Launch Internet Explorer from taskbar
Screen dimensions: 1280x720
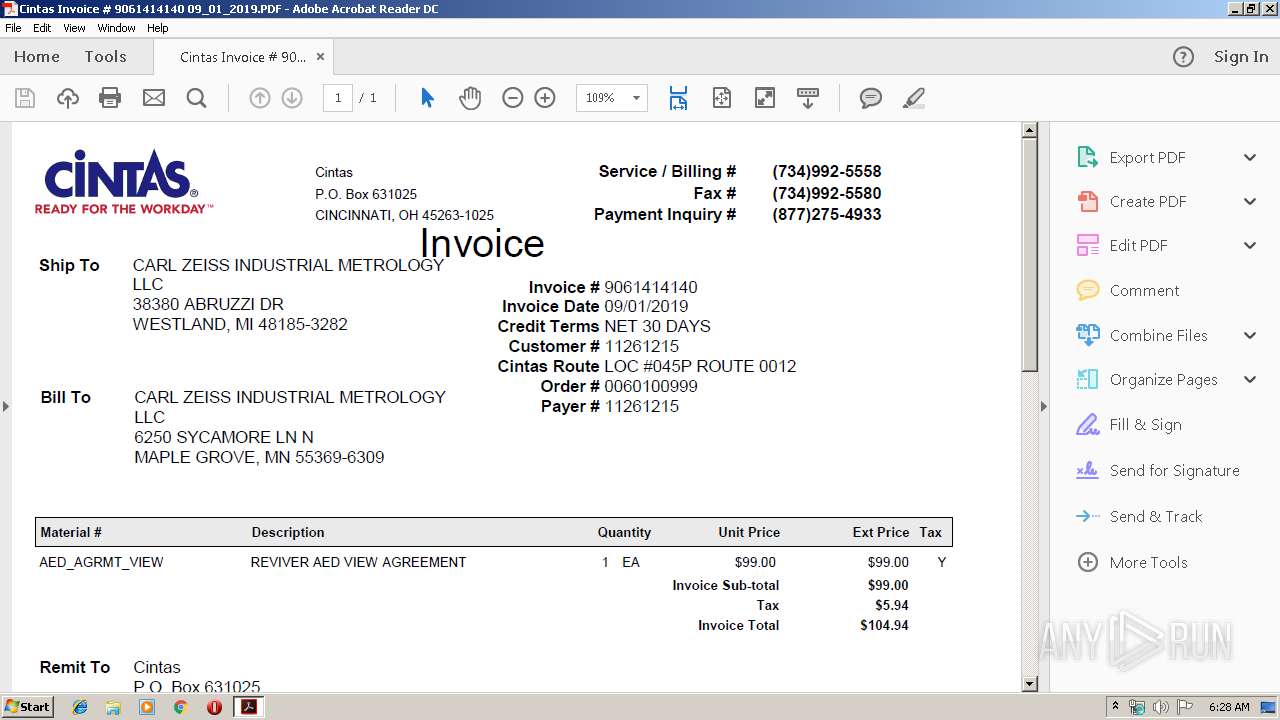[80, 707]
